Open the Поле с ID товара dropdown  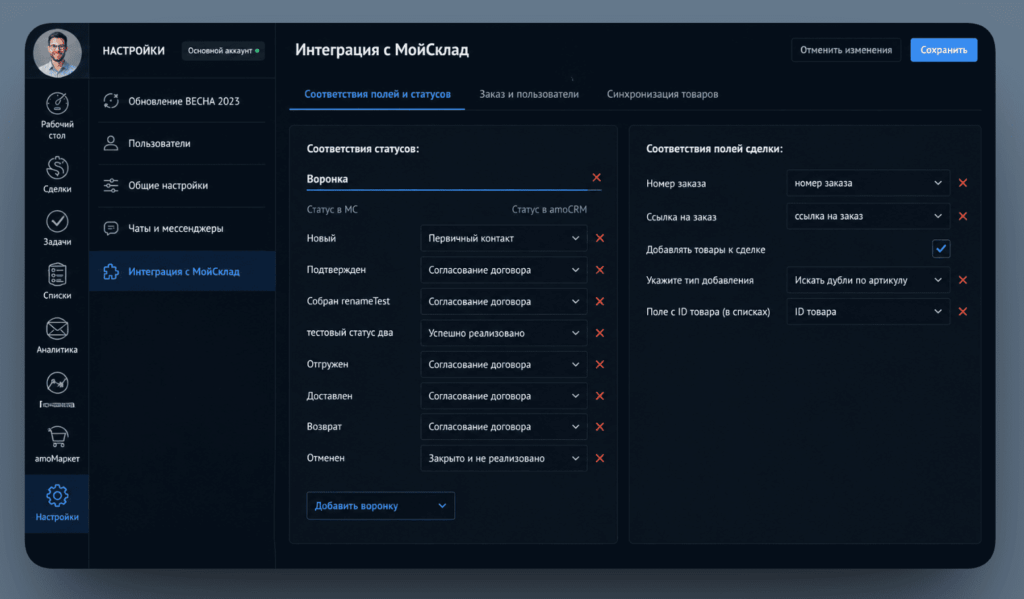pyautogui.click(x=867, y=312)
